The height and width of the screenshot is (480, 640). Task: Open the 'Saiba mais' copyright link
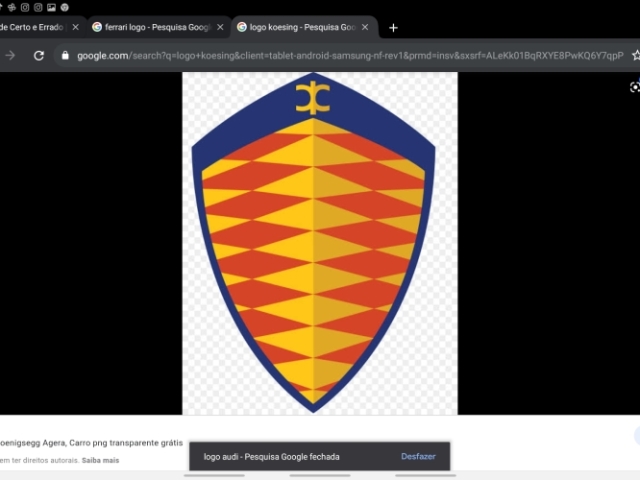tap(100, 460)
